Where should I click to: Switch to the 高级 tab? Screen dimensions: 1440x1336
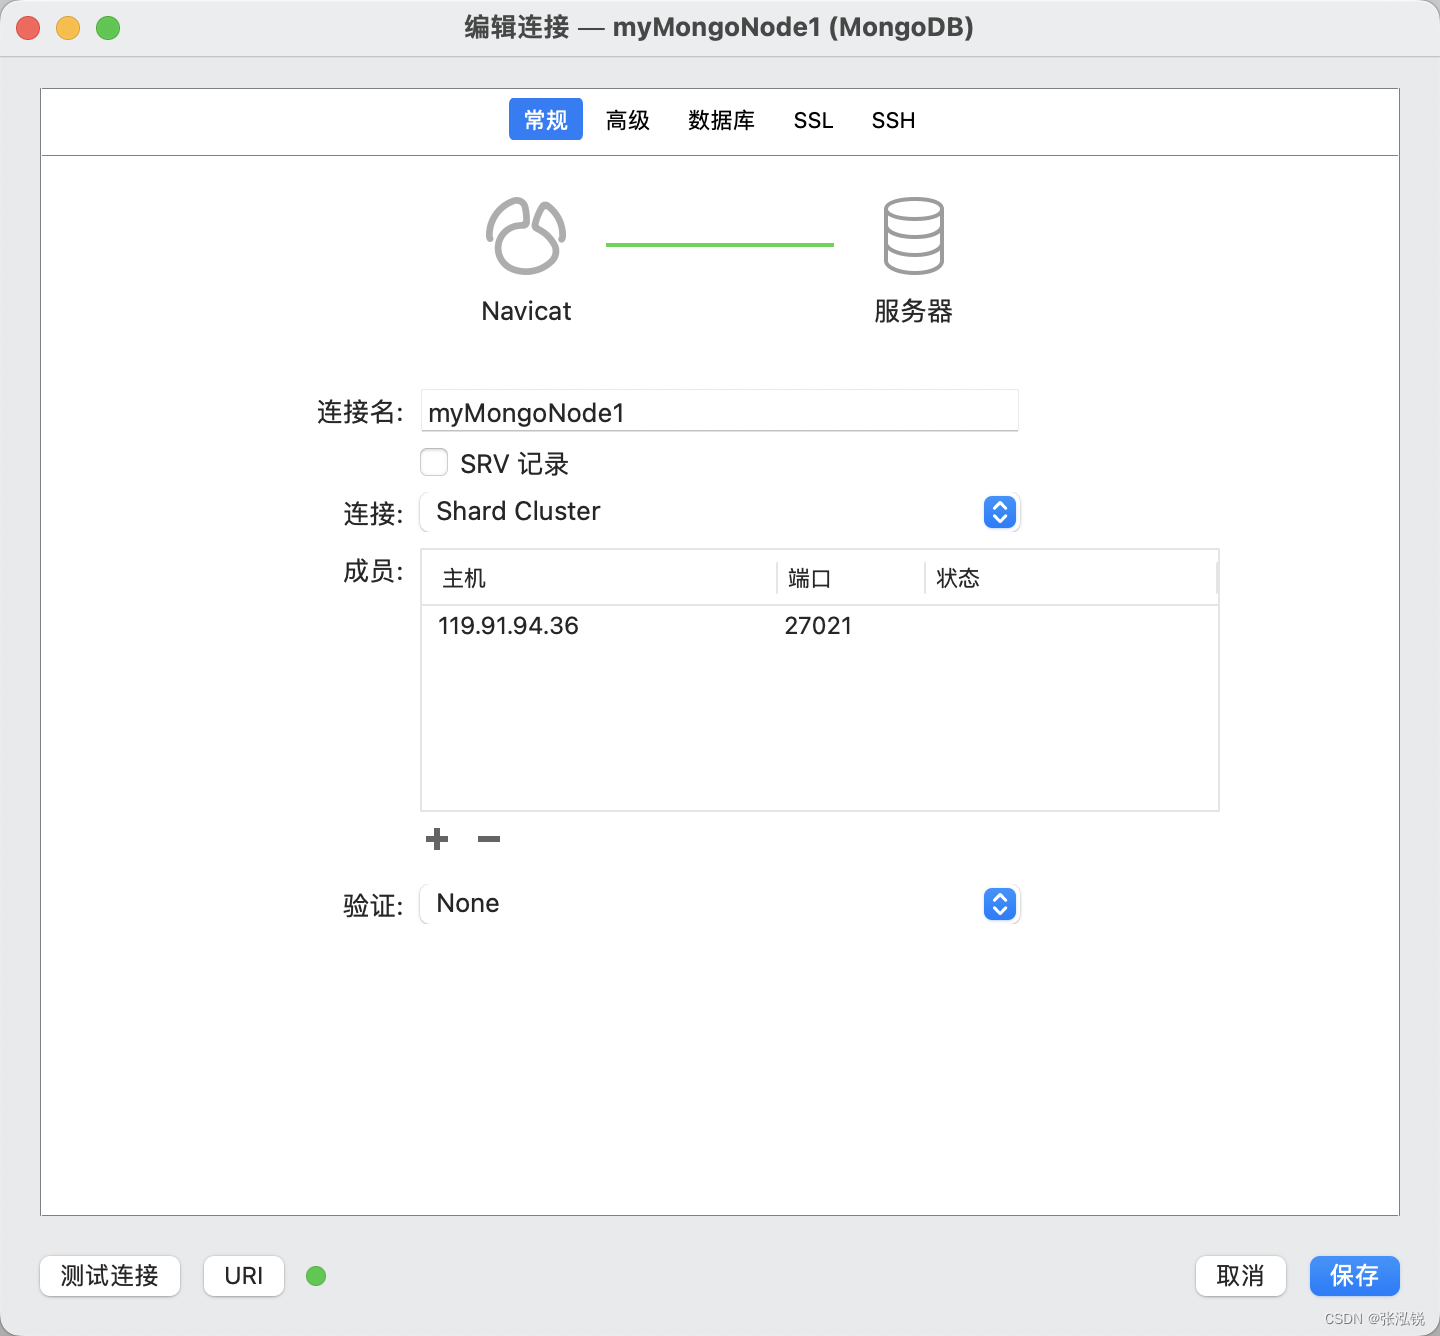pos(628,120)
